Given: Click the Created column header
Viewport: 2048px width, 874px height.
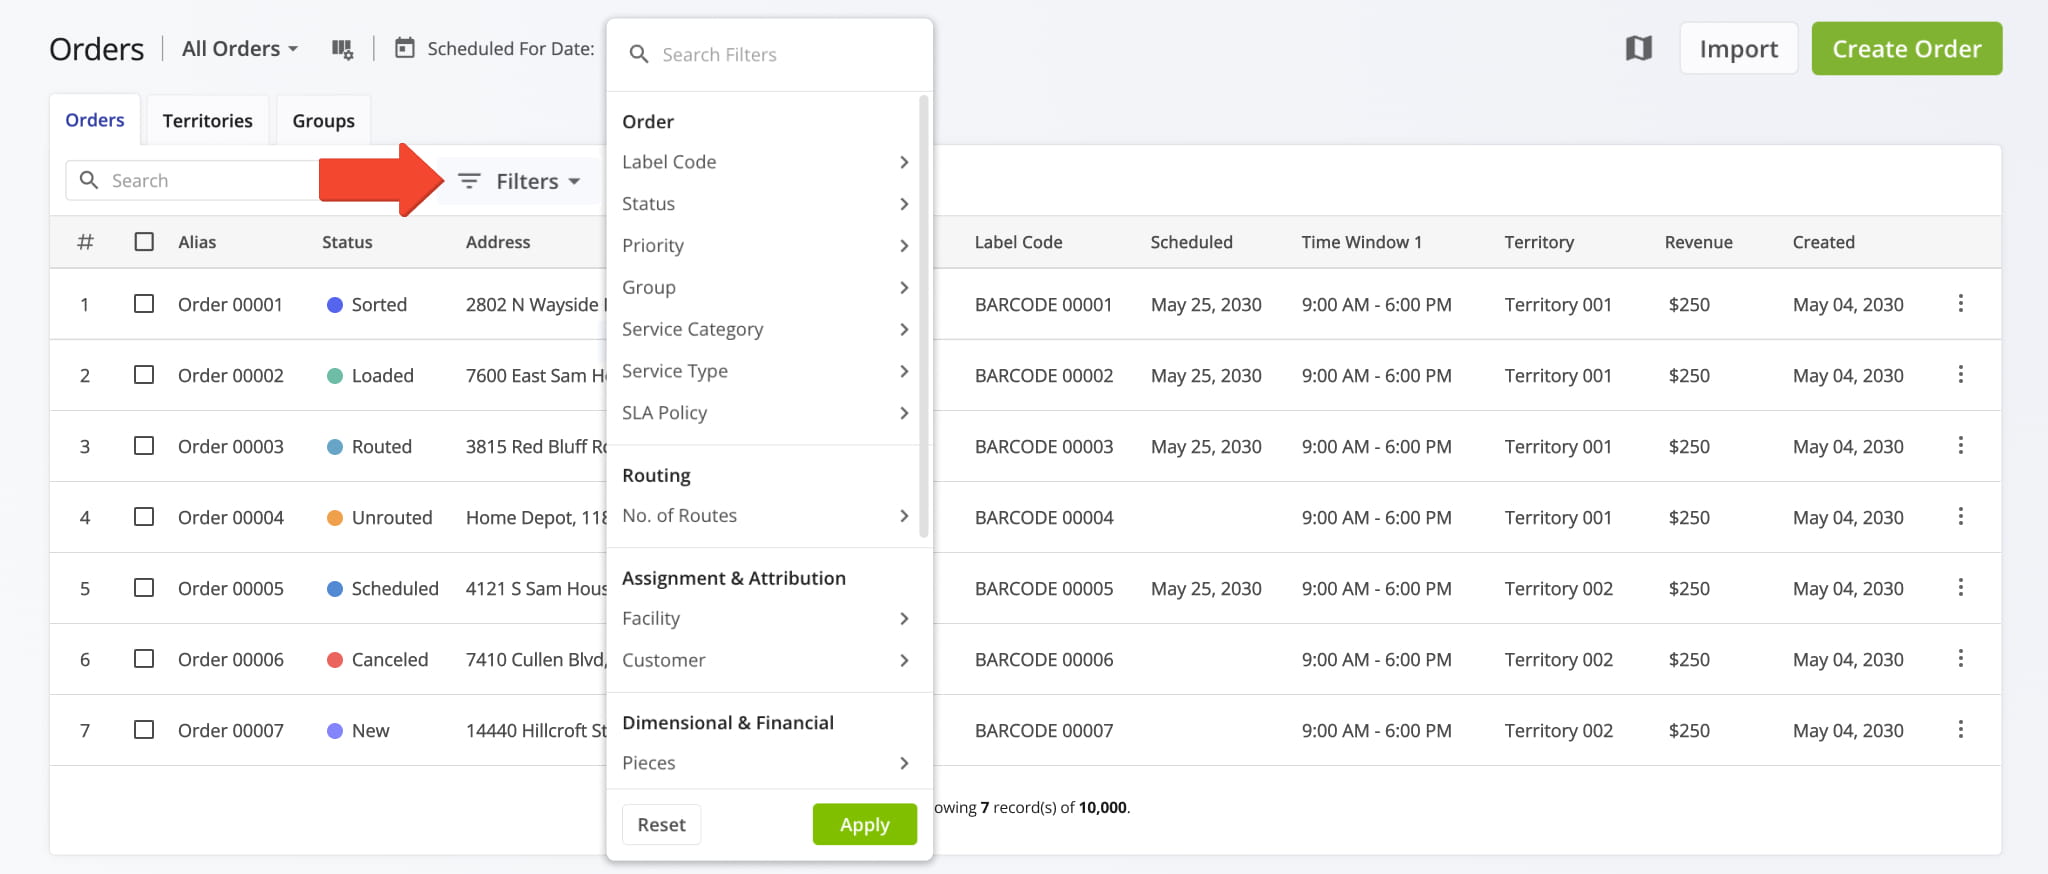Looking at the screenshot, I should [1823, 242].
